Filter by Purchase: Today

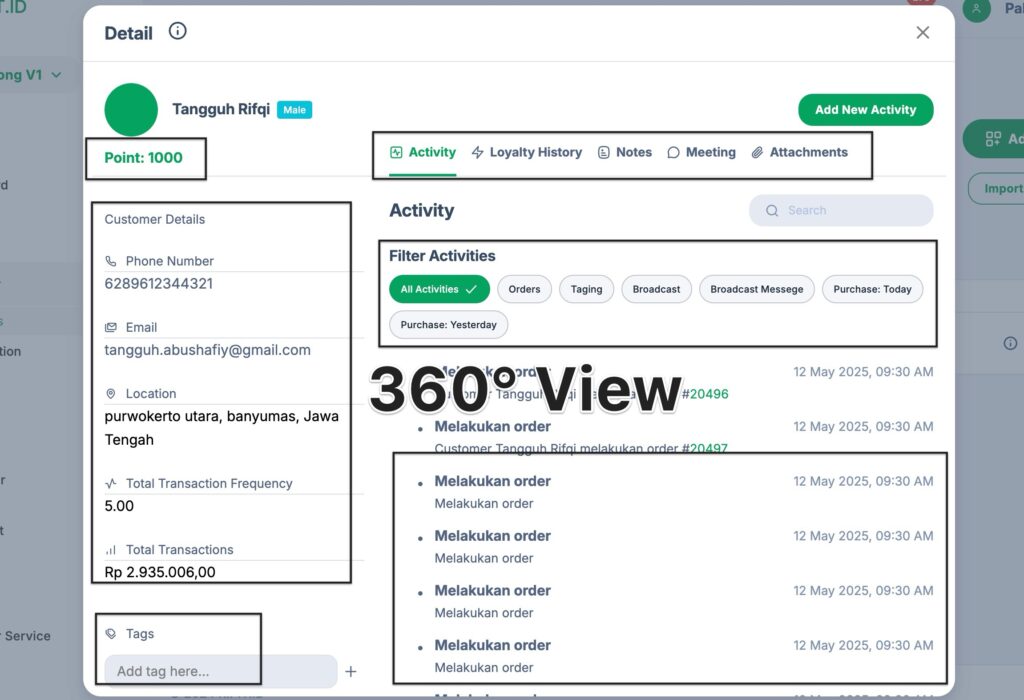(872, 290)
